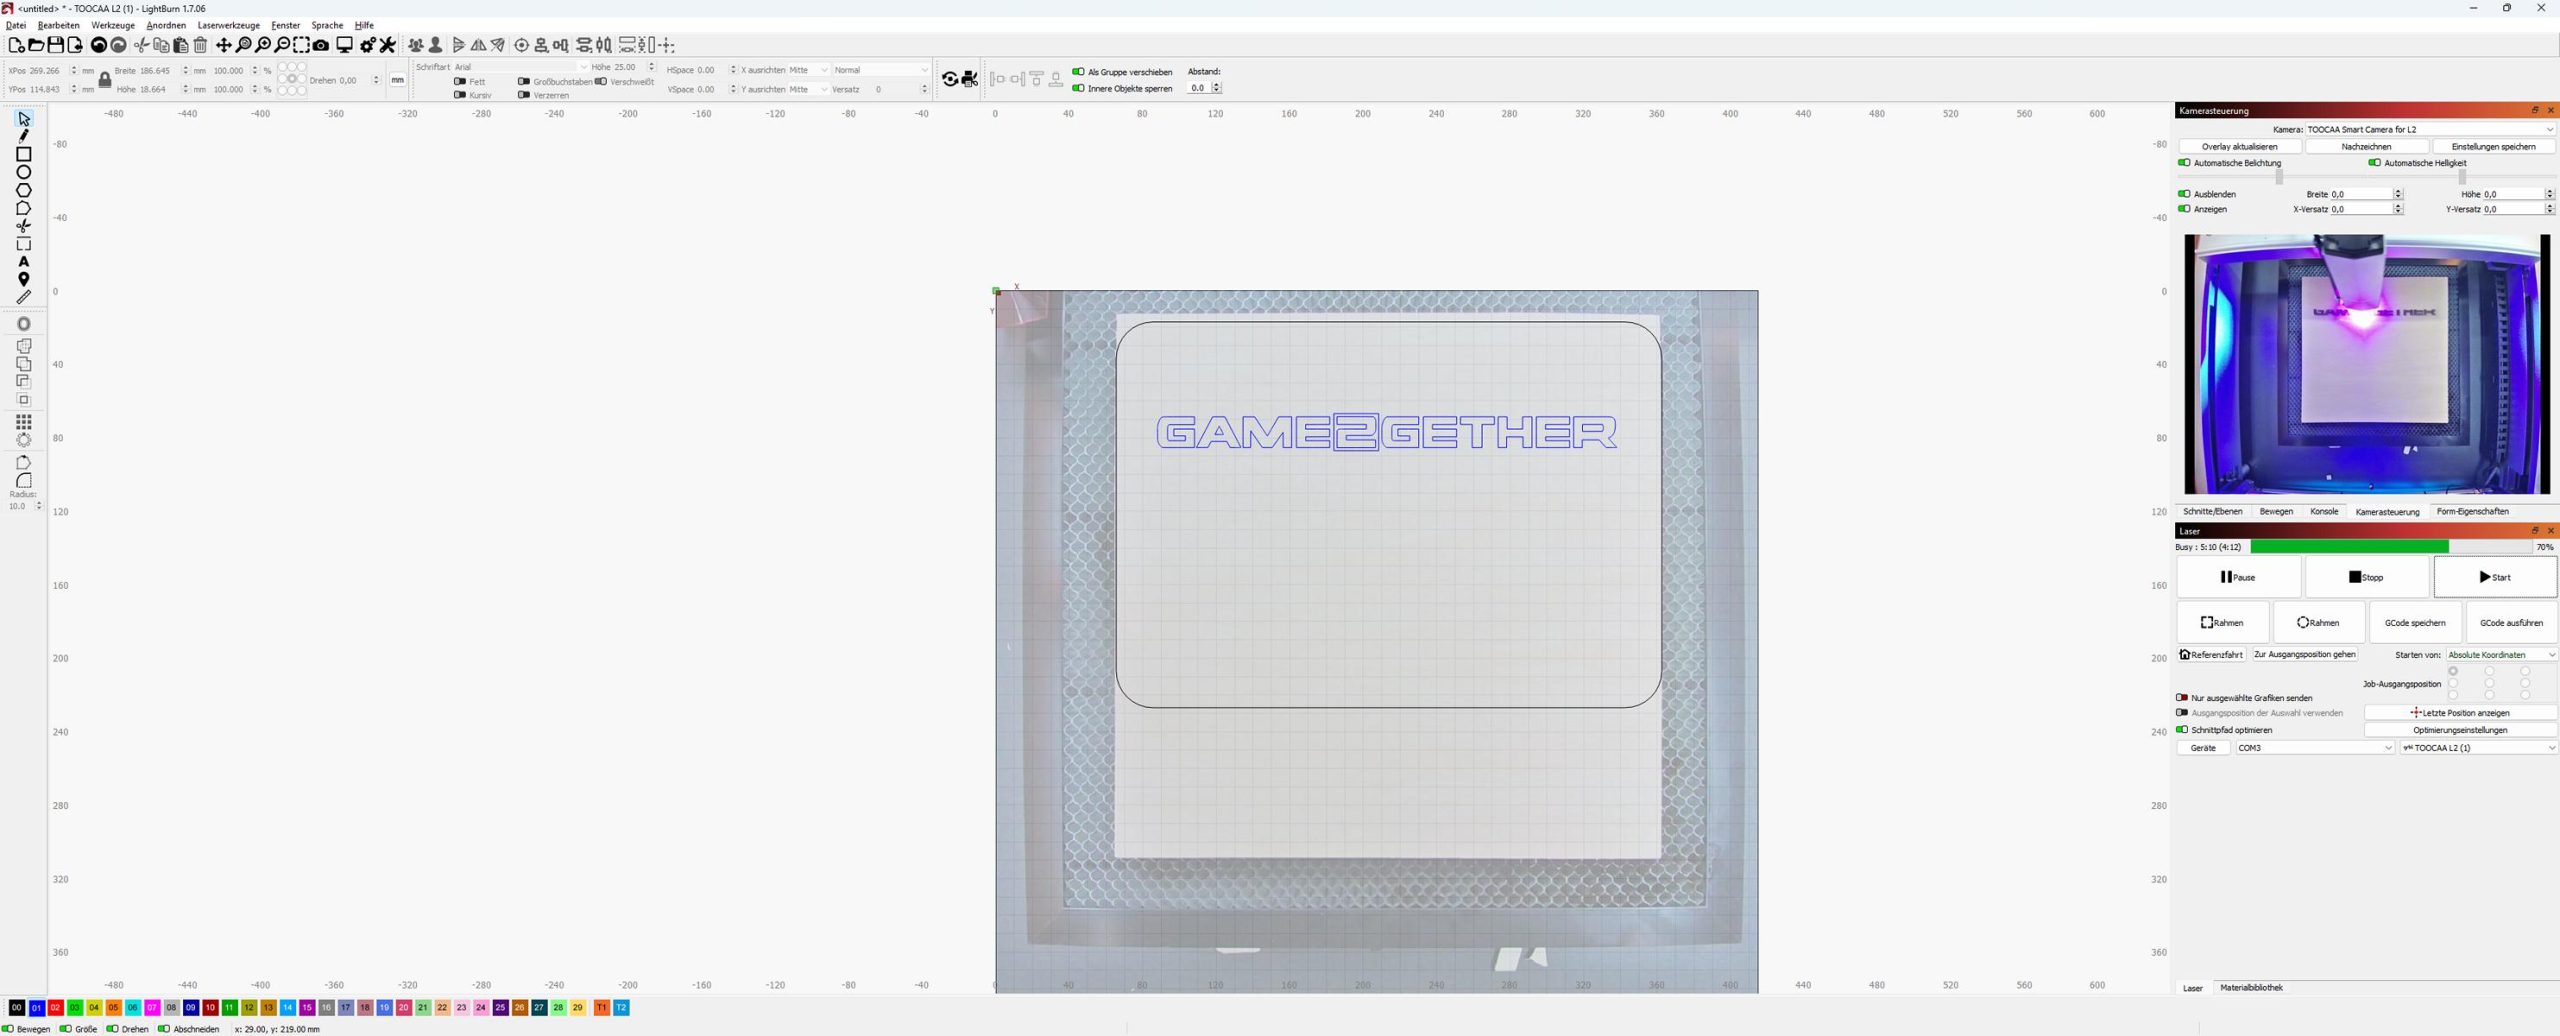Image resolution: width=2560 pixels, height=1036 pixels.
Task: Click the delete trash can icon
Action: [200, 45]
